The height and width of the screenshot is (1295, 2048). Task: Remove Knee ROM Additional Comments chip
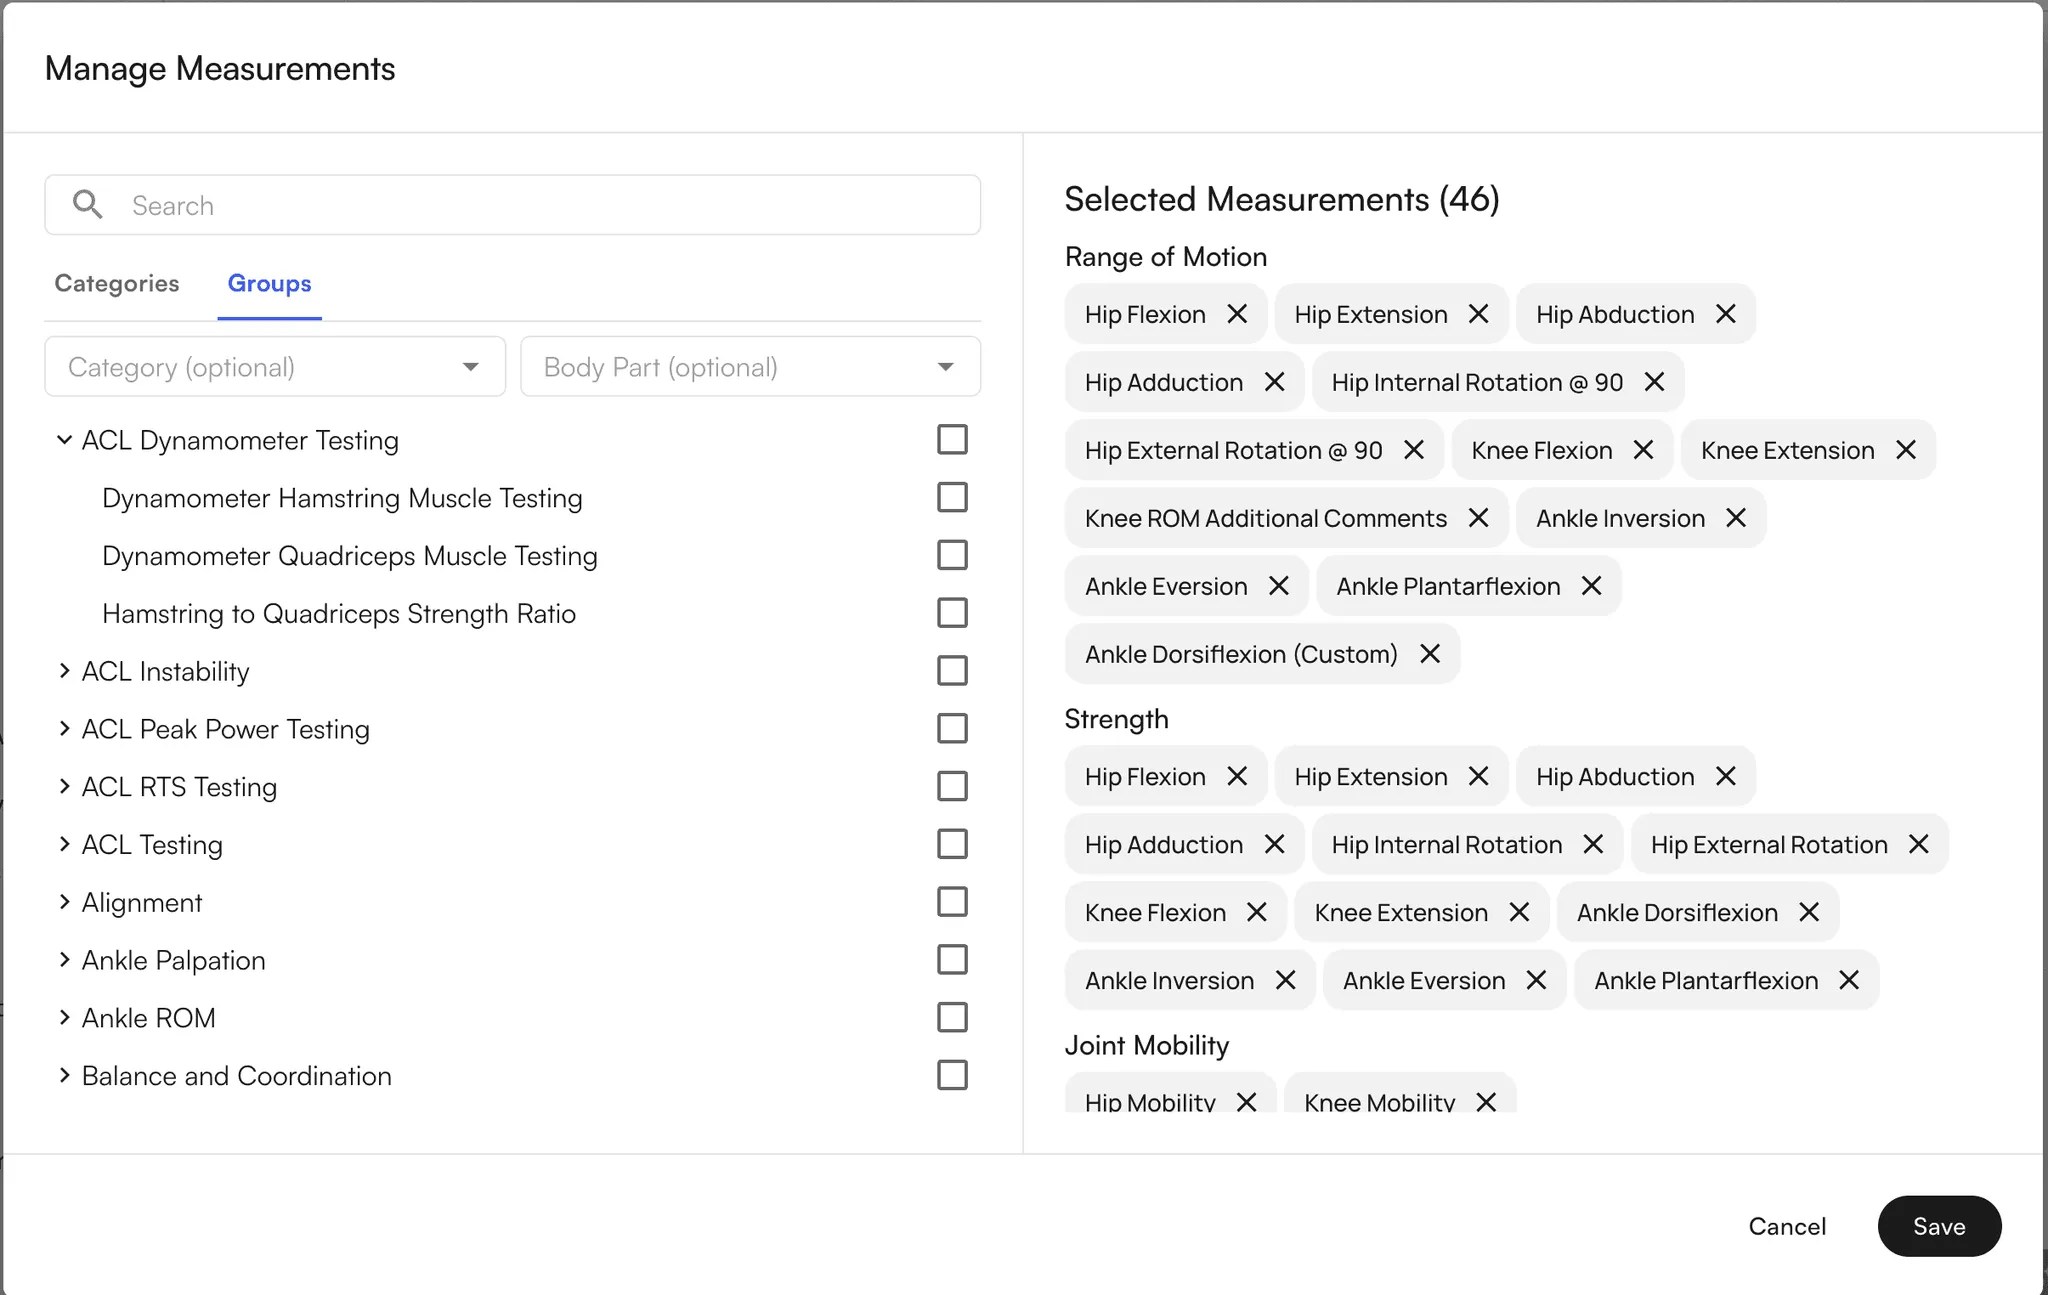click(x=1478, y=518)
